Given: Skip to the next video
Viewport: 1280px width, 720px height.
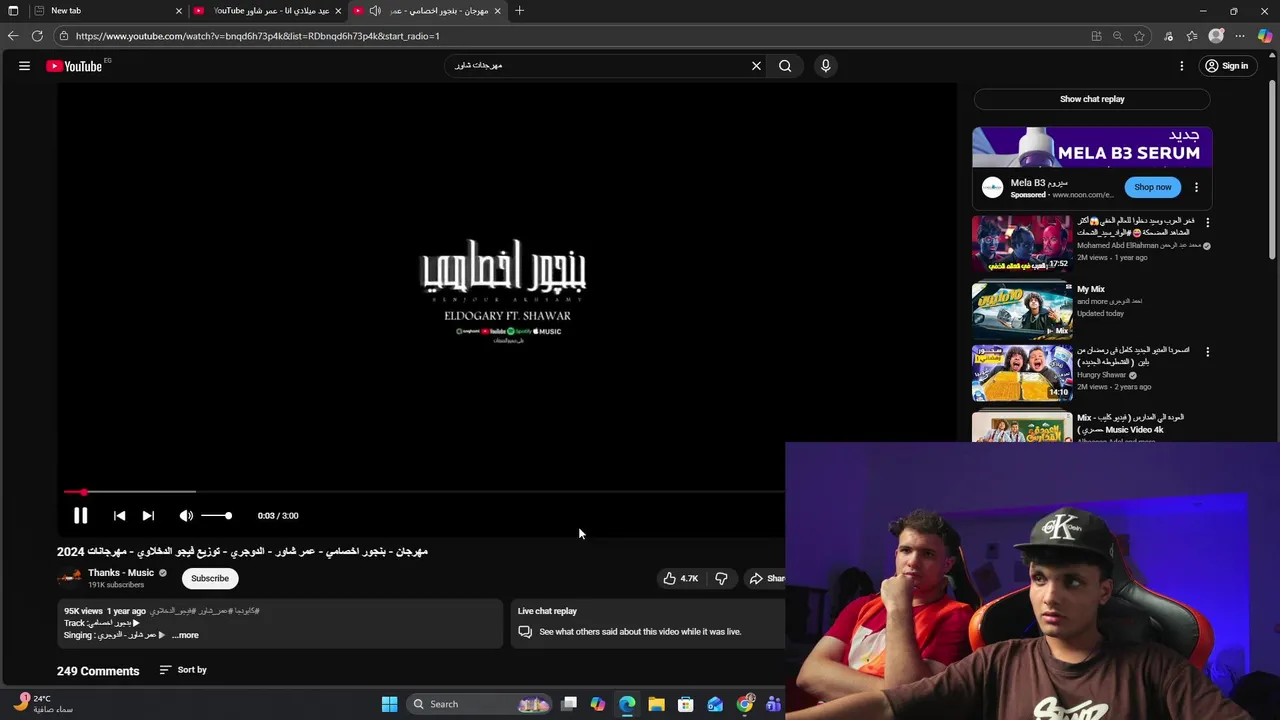Looking at the screenshot, I should tap(148, 516).
